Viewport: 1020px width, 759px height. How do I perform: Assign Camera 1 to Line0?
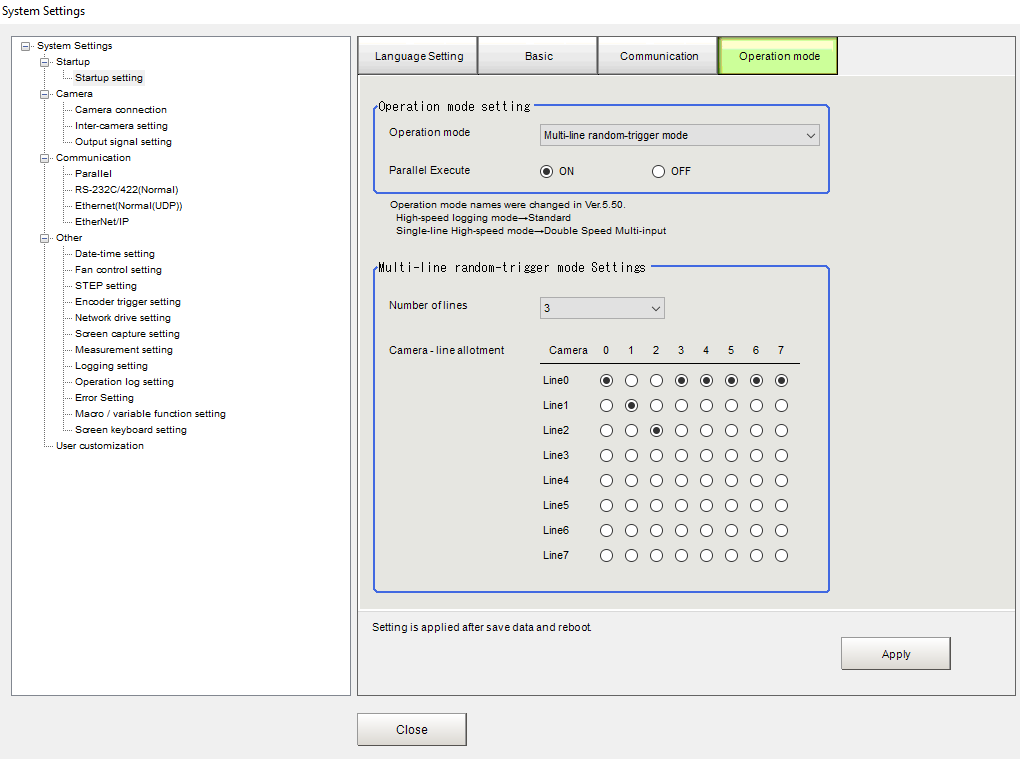click(x=631, y=380)
